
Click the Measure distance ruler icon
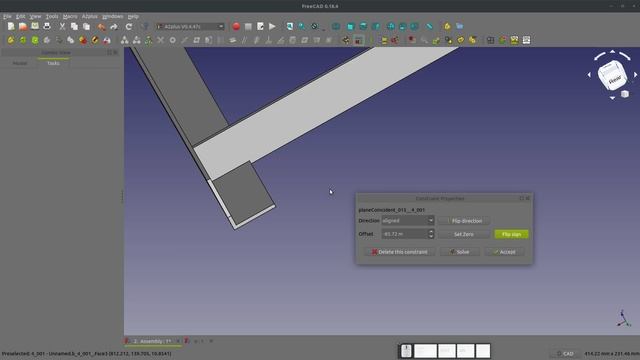click(x=429, y=27)
